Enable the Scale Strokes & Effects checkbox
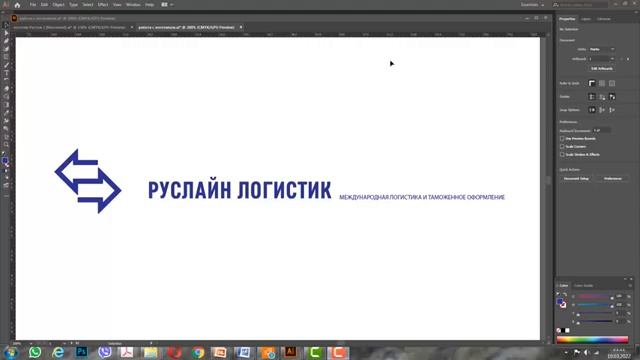640x360 pixels. [x=562, y=155]
